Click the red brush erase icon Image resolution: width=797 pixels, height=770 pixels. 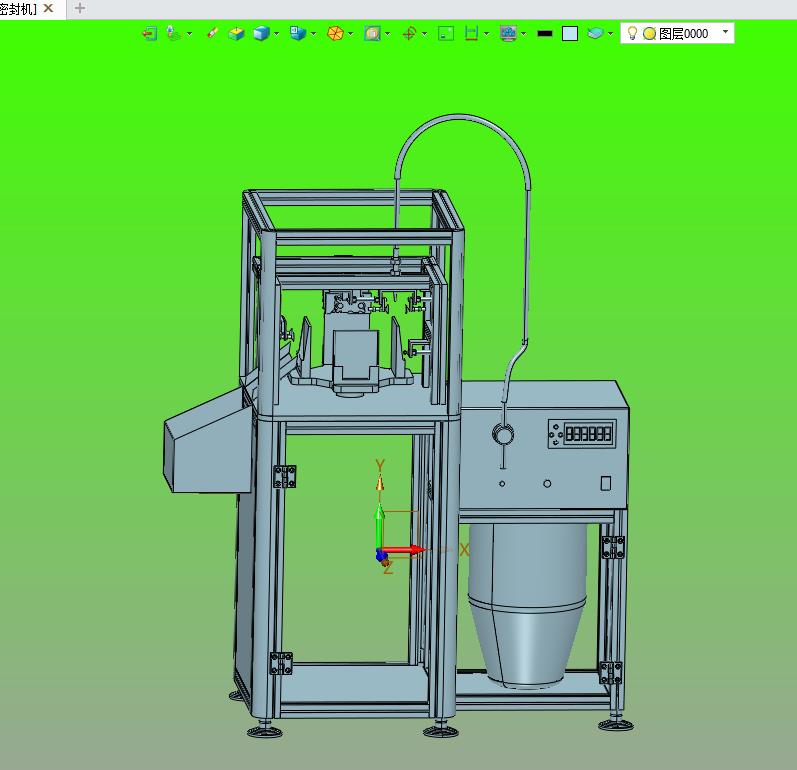(x=213, y=33)
